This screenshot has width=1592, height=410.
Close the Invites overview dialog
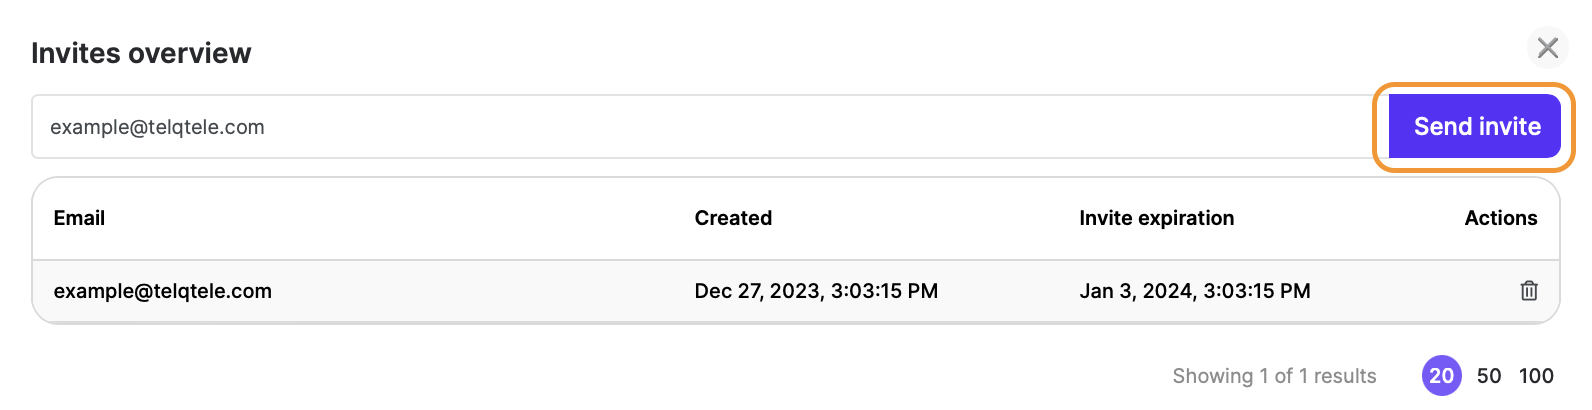click(x=1548, y=48)
